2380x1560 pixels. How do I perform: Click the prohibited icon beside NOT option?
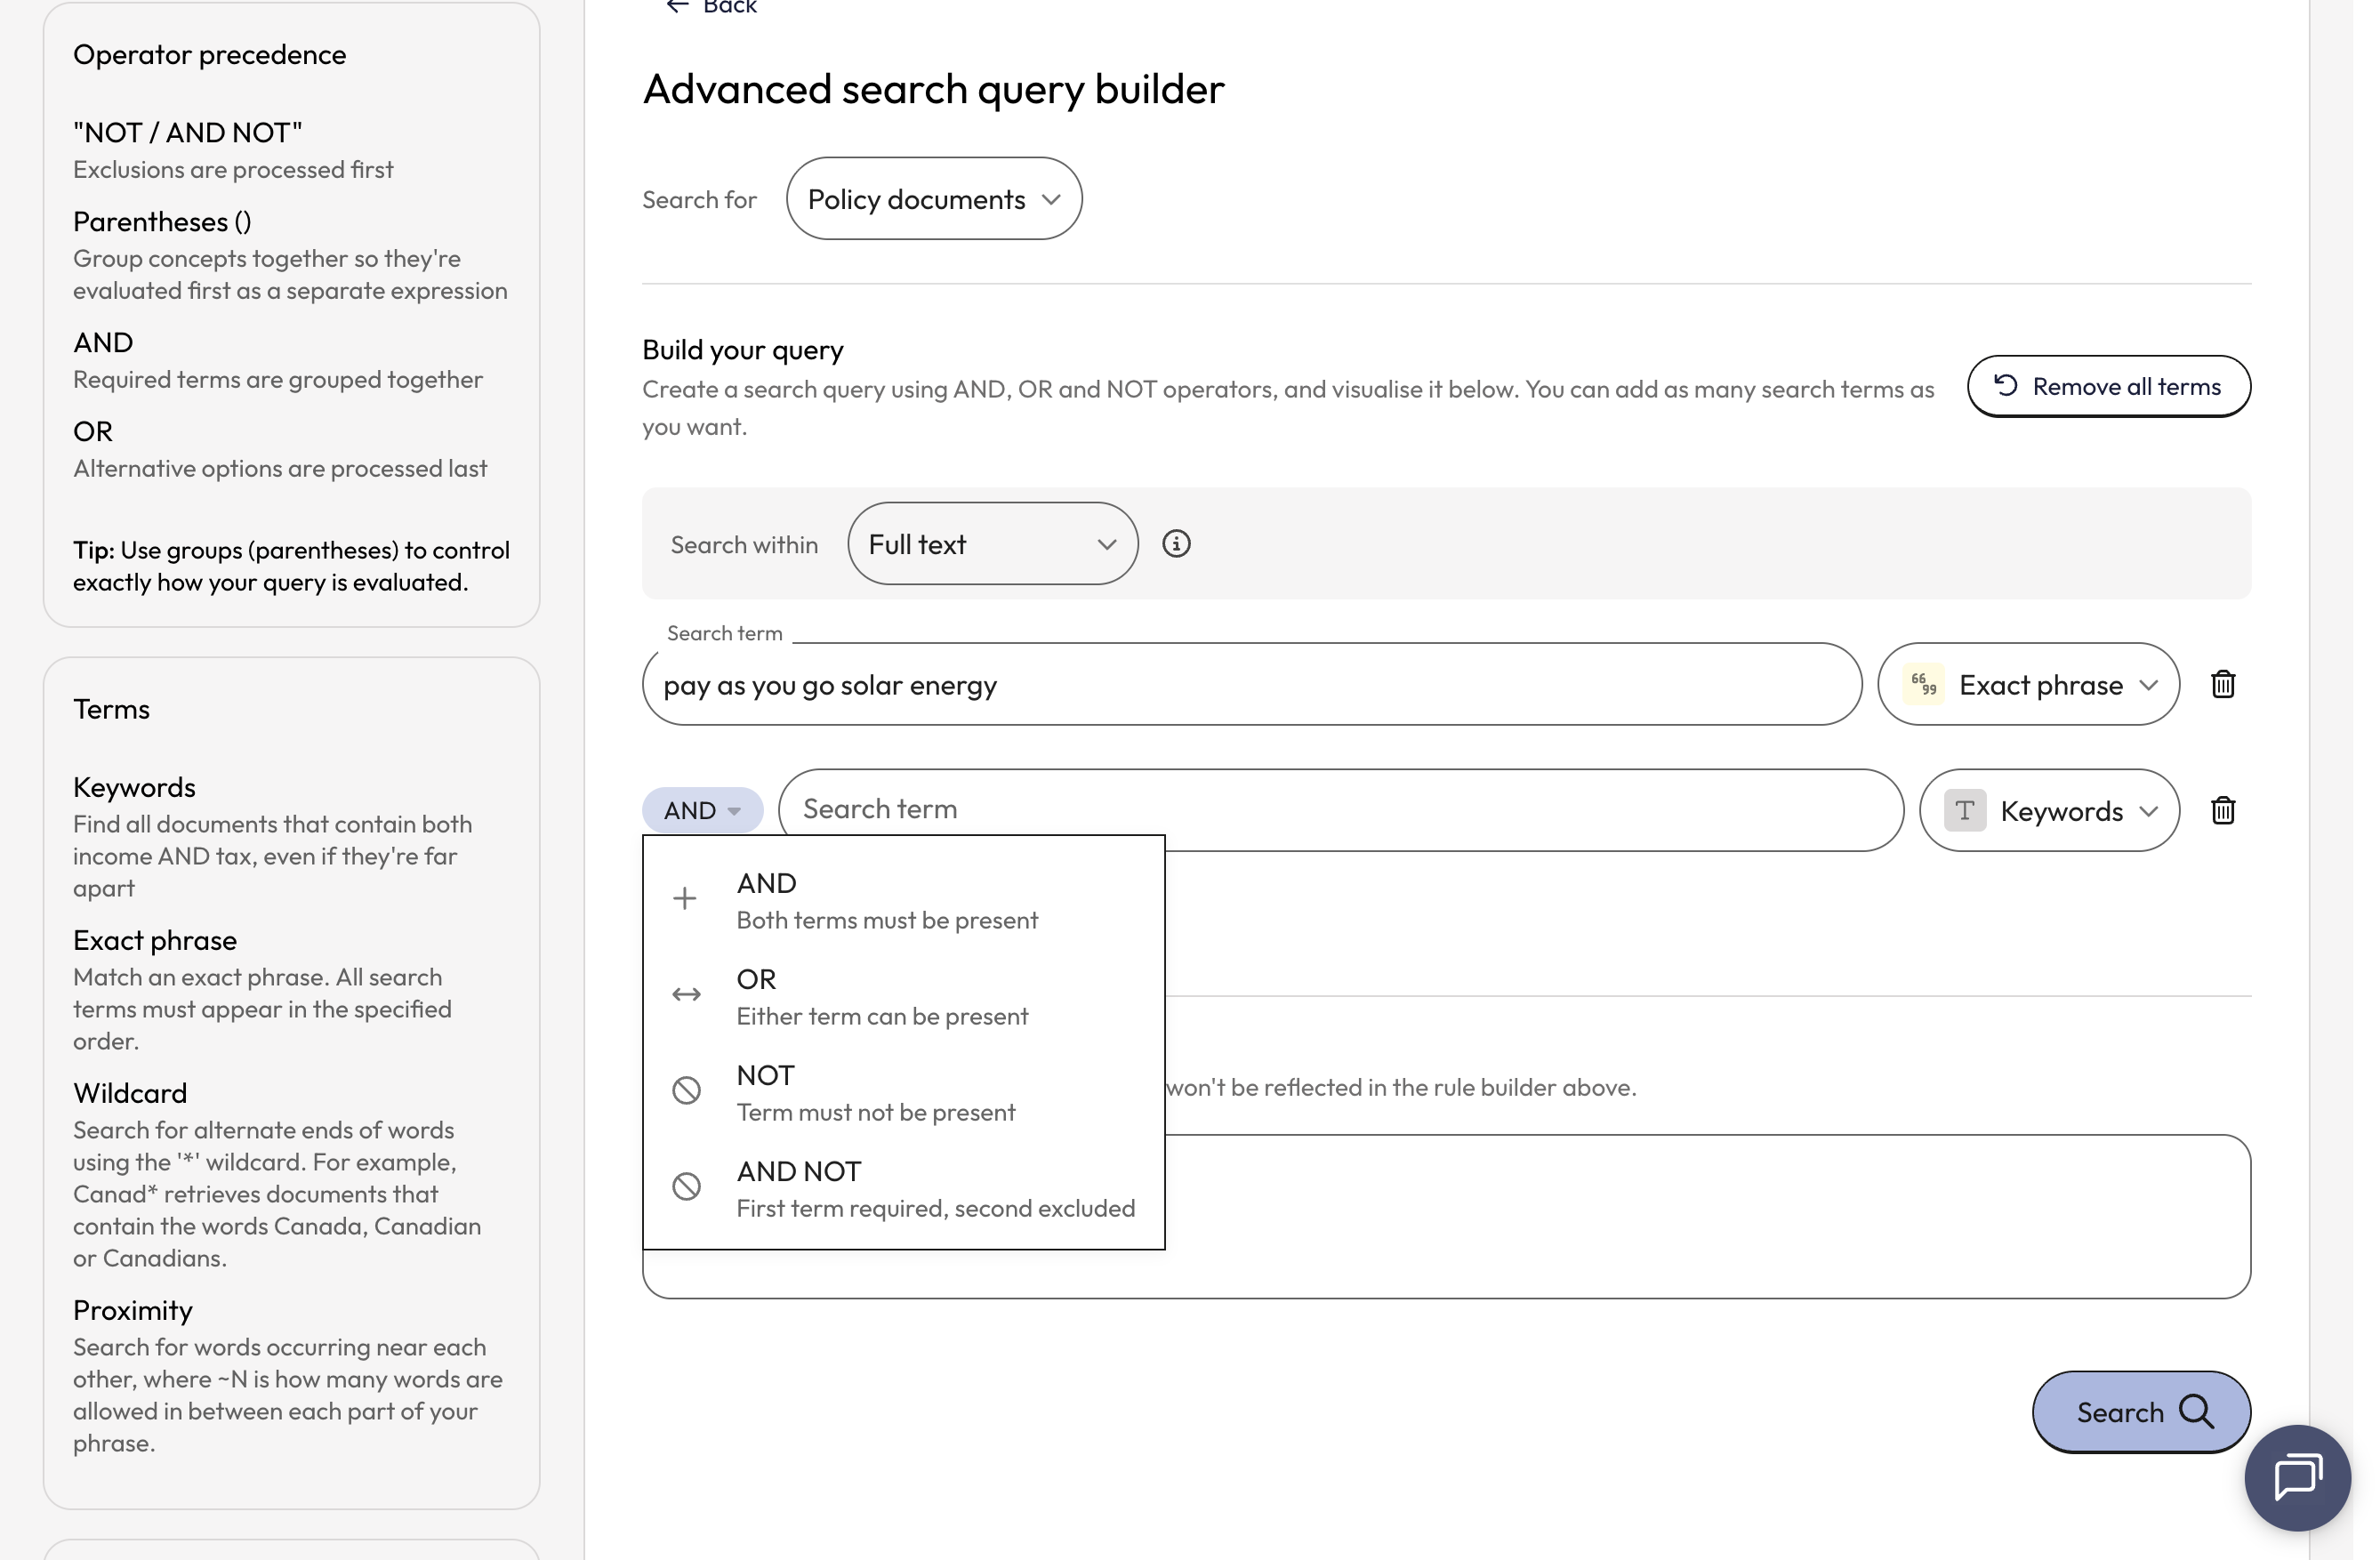[x=686, y=1090]
